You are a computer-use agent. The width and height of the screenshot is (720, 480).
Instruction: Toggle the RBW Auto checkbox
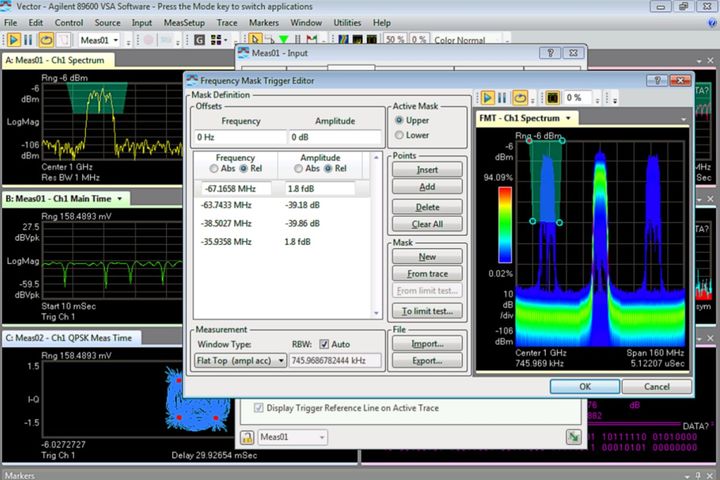(x=324, y=343)
